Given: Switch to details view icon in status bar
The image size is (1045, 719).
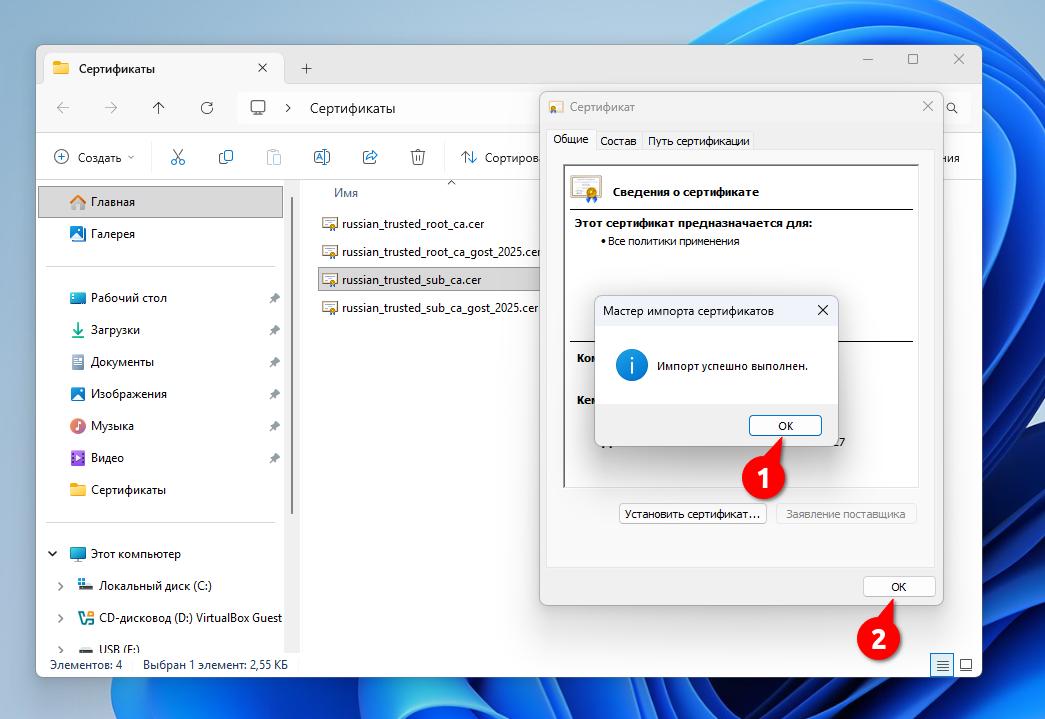Looking at the screenshot, I should pyautogui.click(x=942, y=665).
